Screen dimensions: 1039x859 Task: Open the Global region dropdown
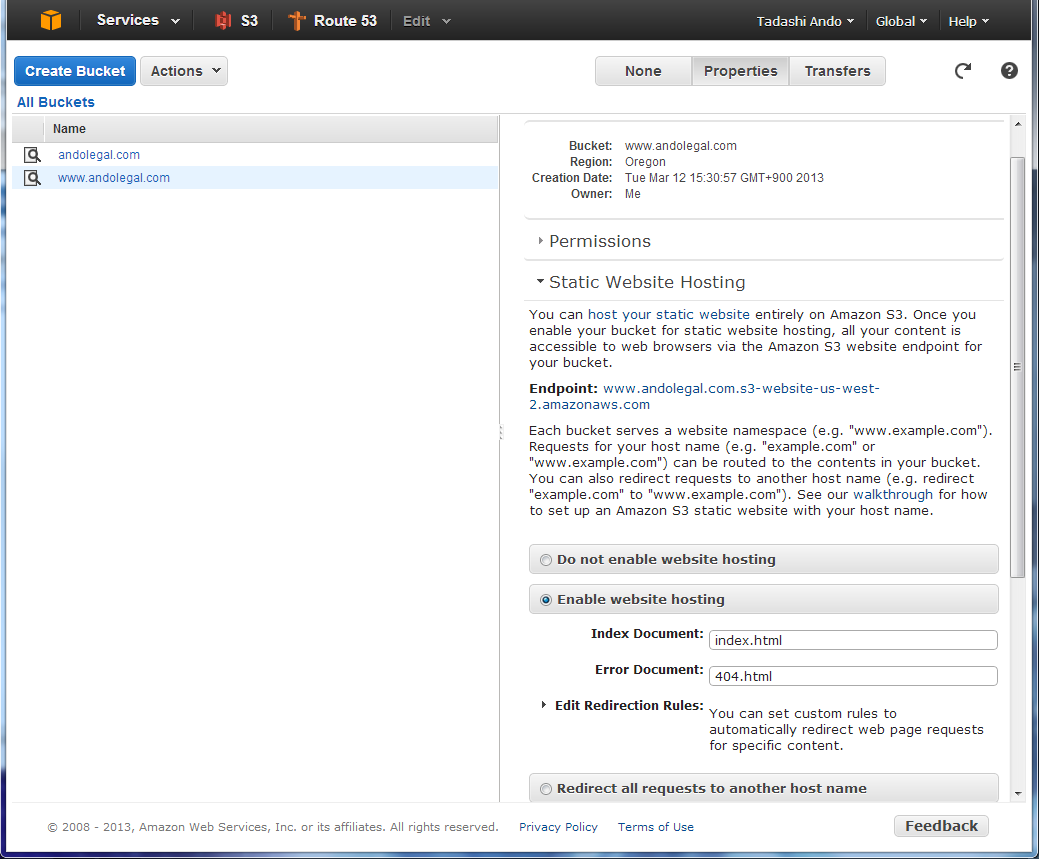[901, 21]
